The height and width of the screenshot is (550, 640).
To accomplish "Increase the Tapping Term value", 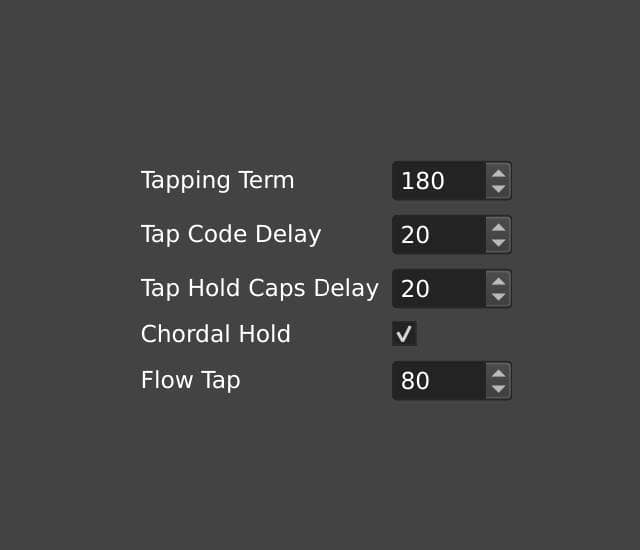I will [498, 173].
